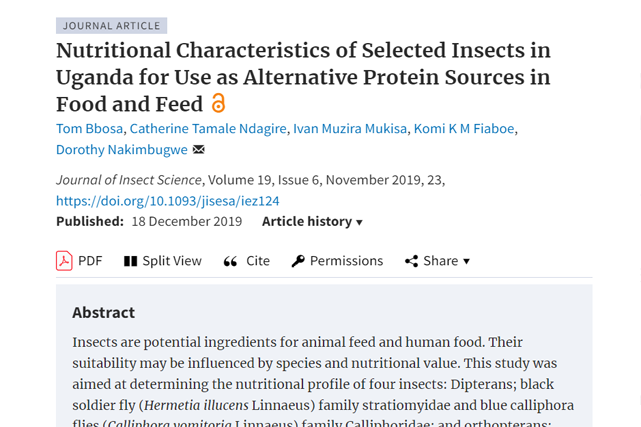Click the Split View columns icon

click(130, 261)
